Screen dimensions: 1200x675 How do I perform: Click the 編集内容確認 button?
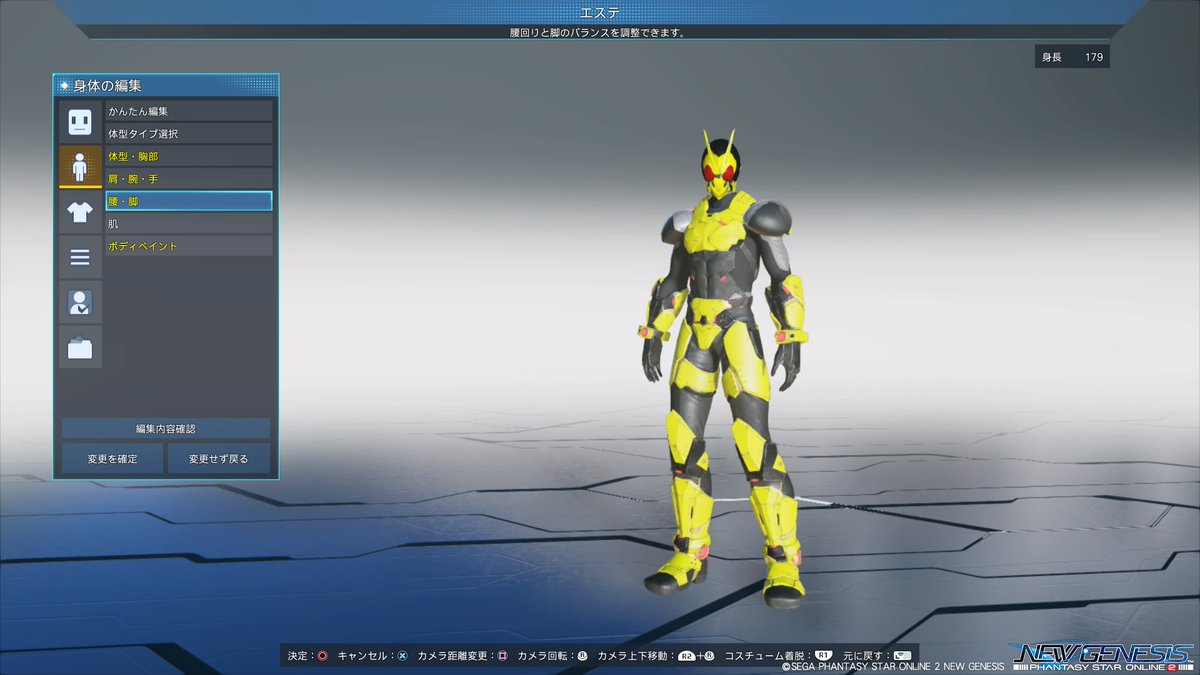pyautogui.click(x=166, y=428)
